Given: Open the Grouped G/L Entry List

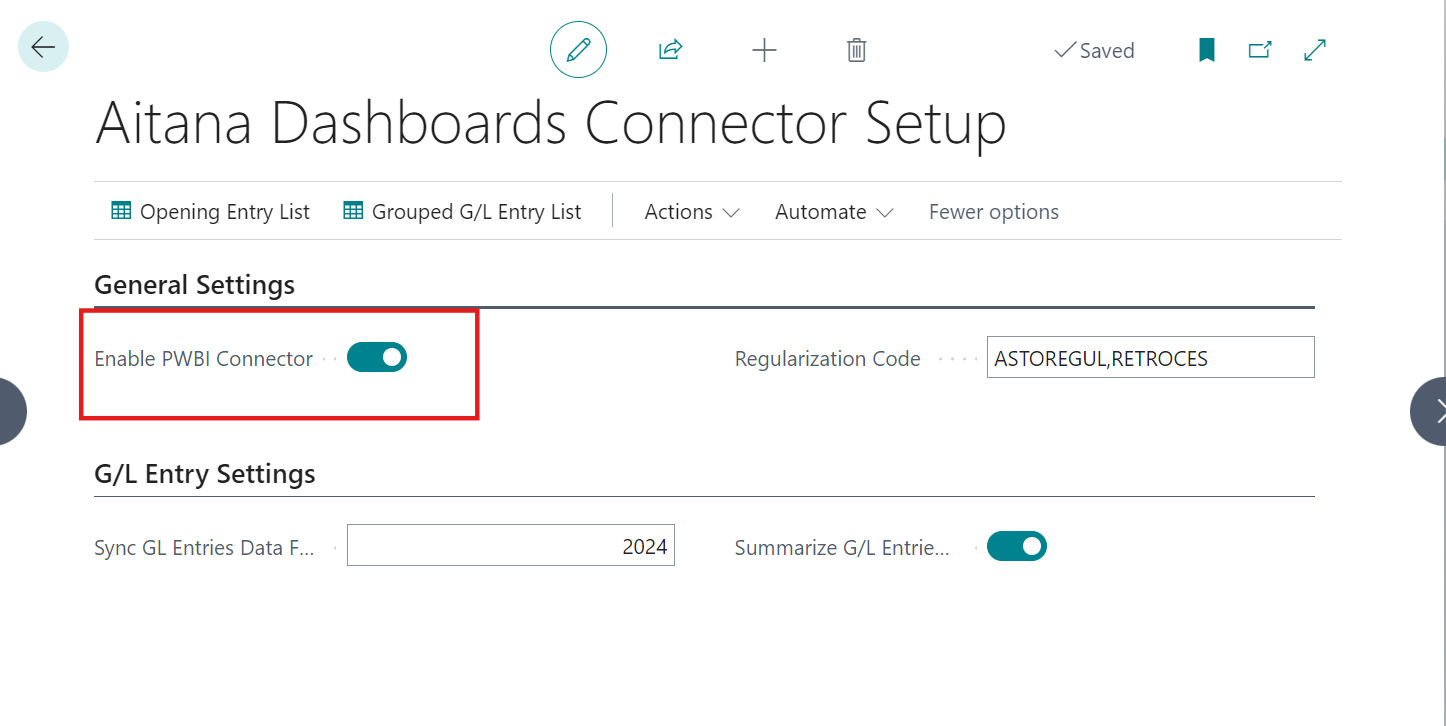Looking at the screenshot, I should [462, 212].
